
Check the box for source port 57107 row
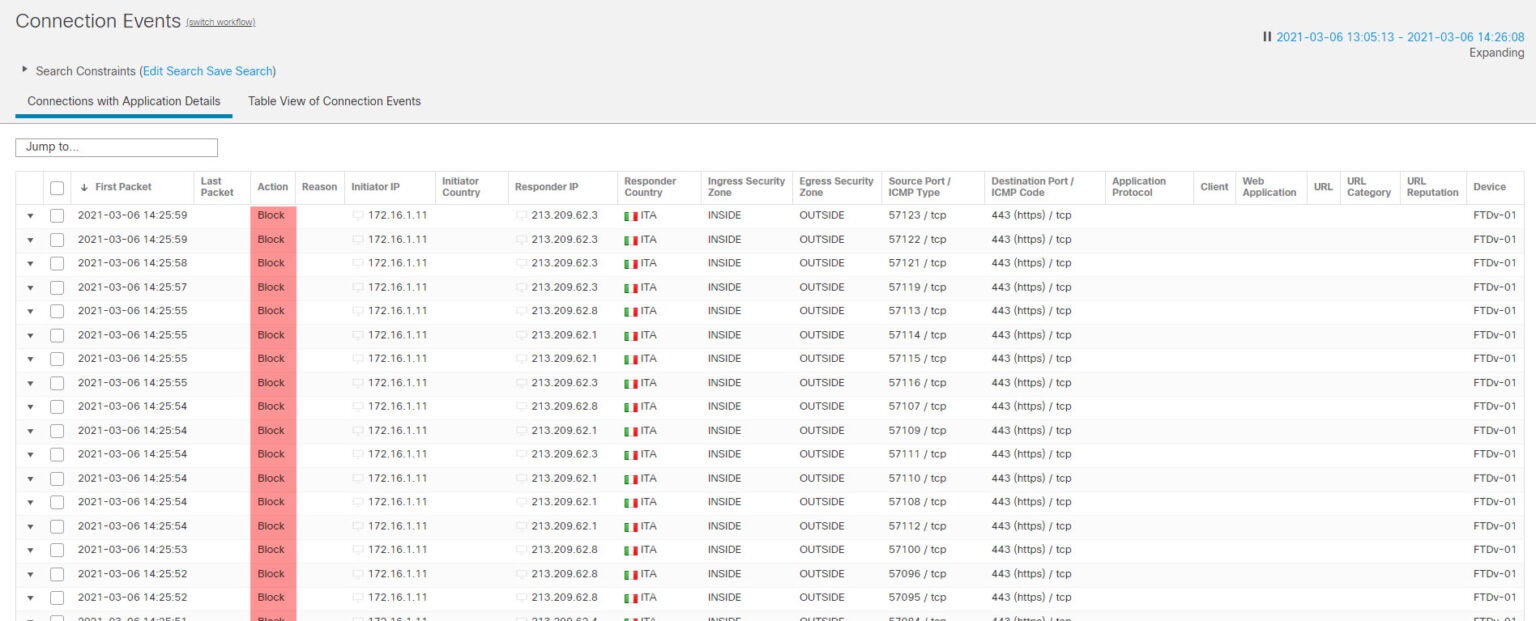pyautogui.click(x=57, y=406)
